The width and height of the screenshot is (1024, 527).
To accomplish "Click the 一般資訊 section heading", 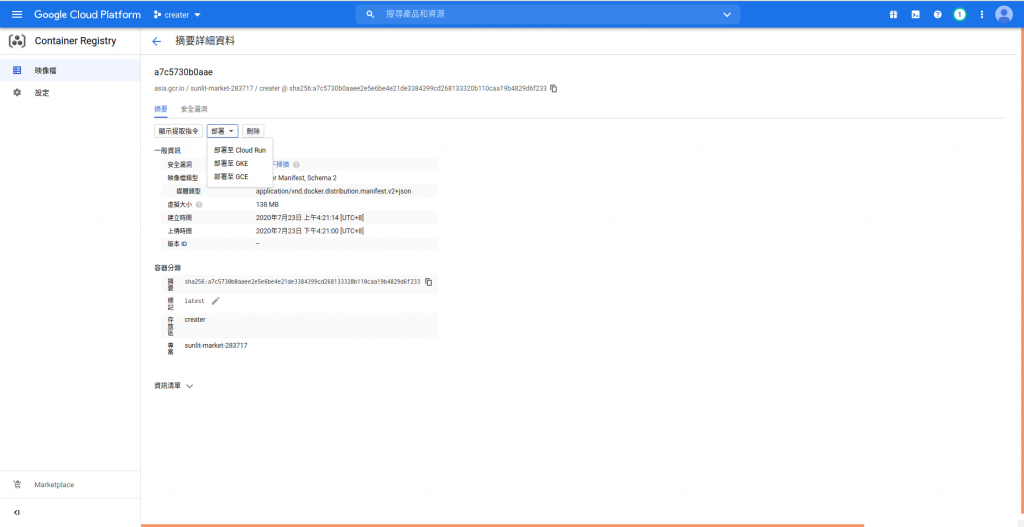I will [x=167, y=150].
